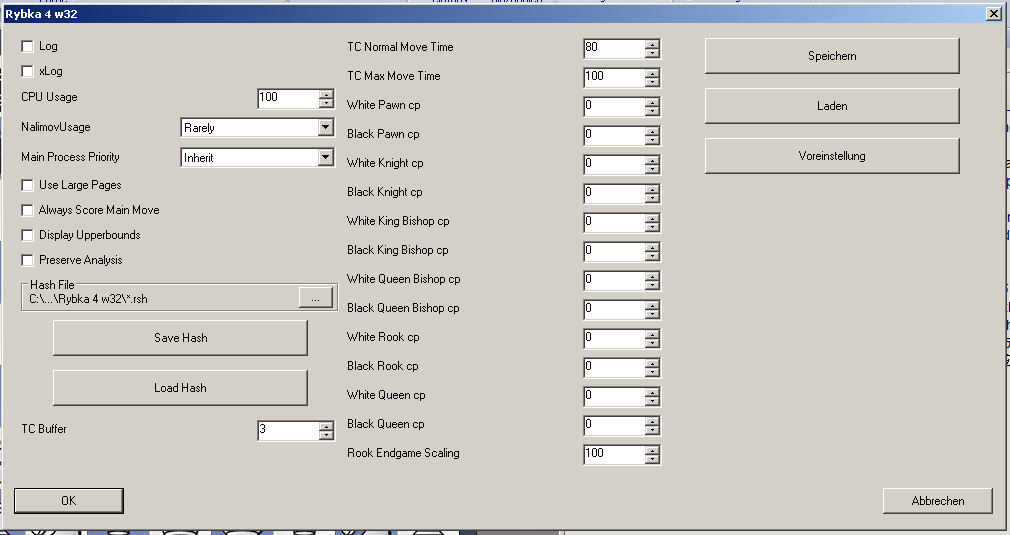Screen dimensions: 1010x535
Task: Click the White Rook cp field
Action: coord(614,338)
